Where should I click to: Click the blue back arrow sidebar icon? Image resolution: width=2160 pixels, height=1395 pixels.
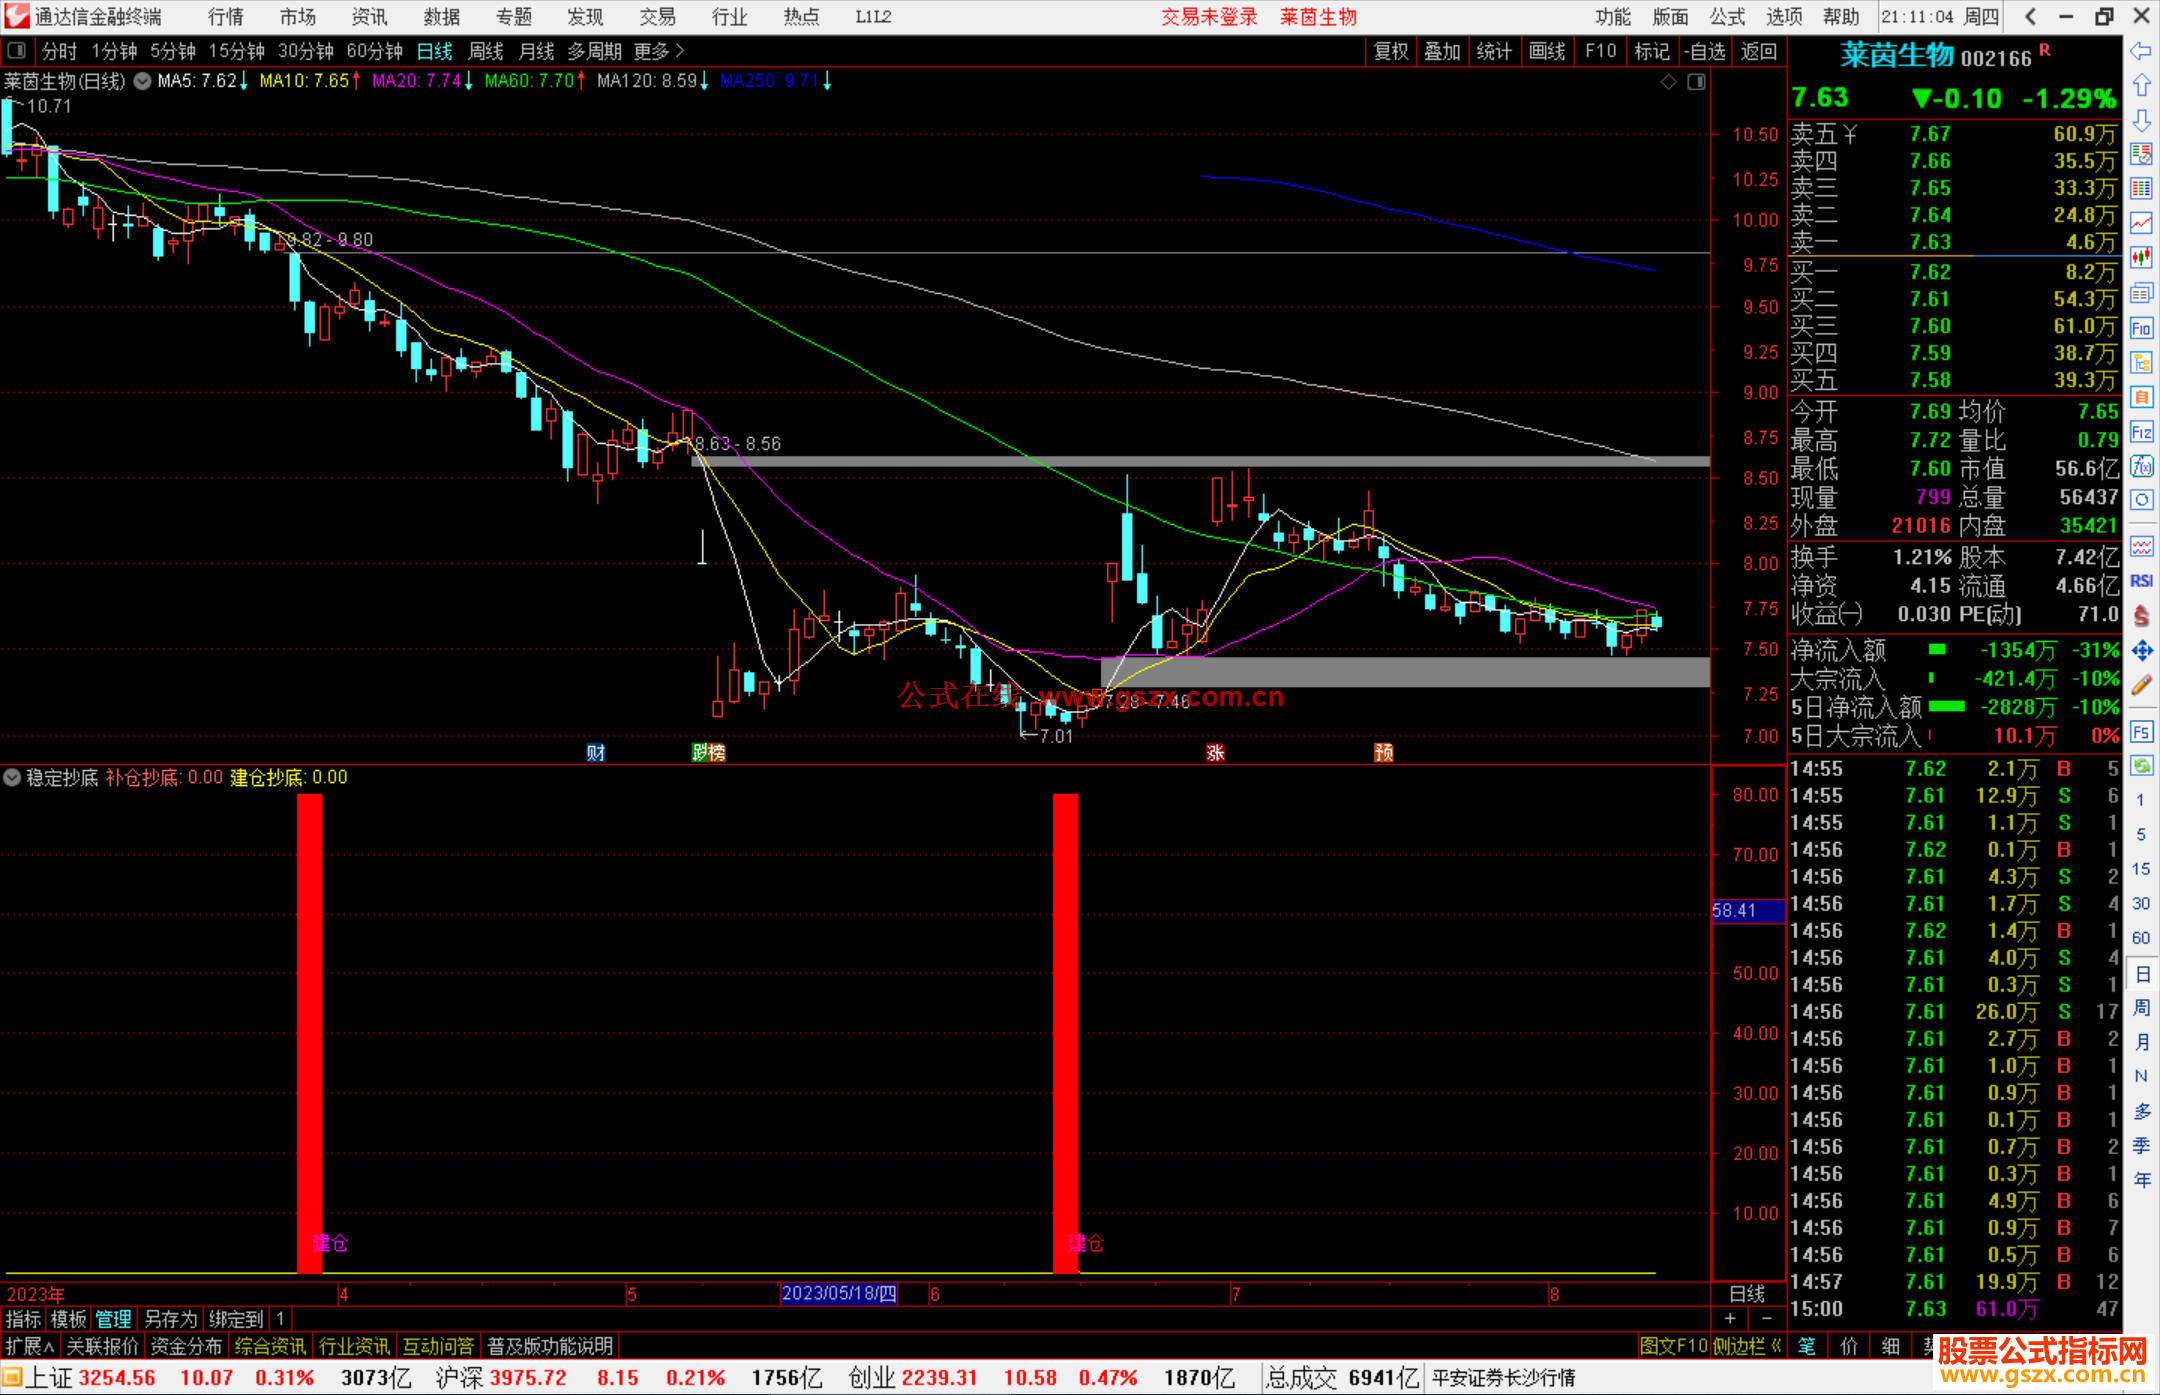(x=2141, y=52)
